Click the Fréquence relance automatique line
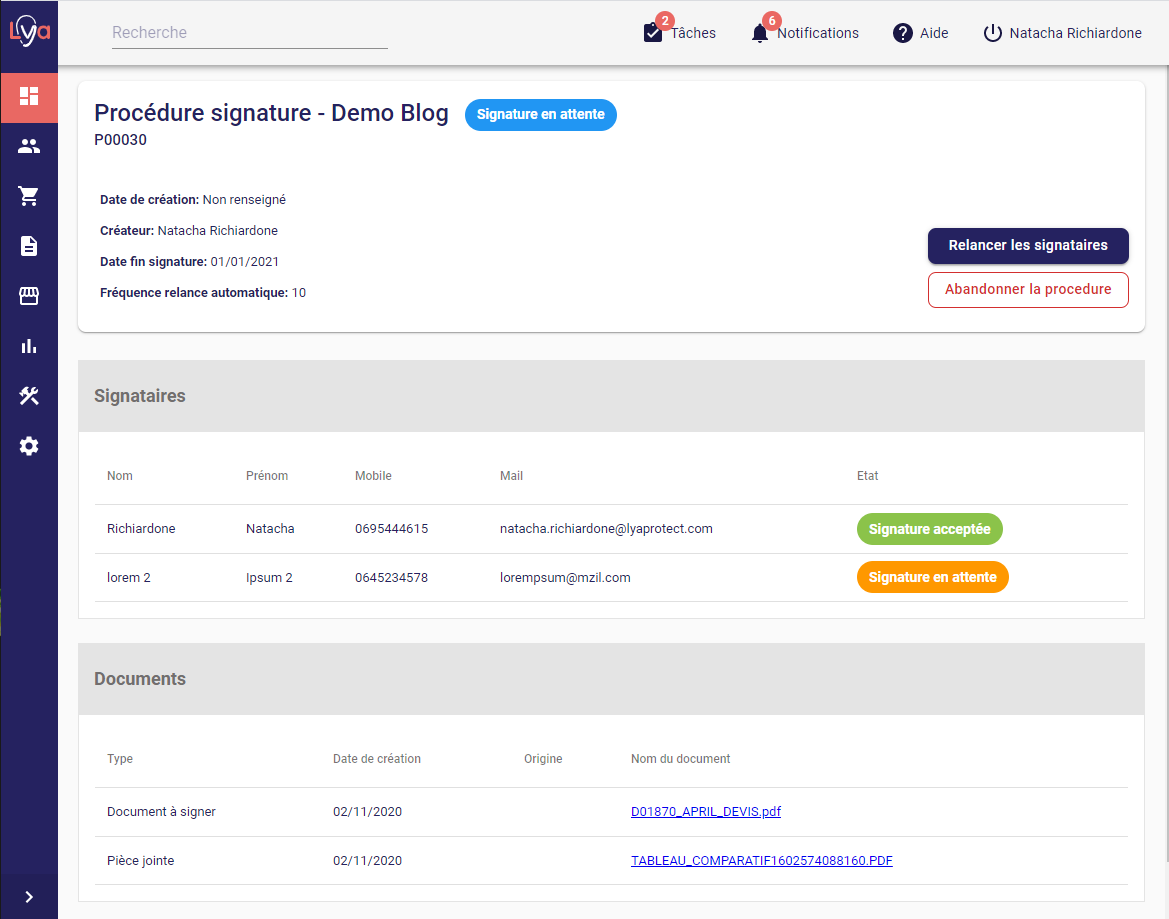Image resolution: width=1169 pixels, height=919 pixels. click(x=203, y=293)
